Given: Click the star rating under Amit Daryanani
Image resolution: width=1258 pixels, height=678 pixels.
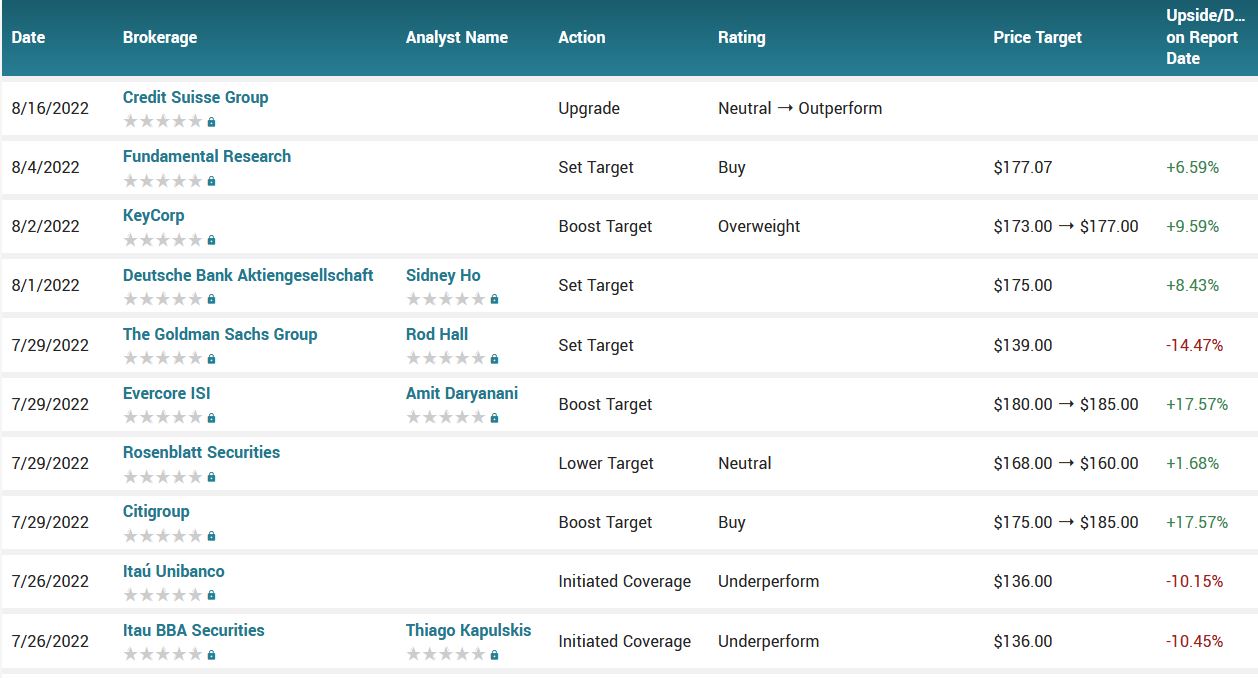Looking at the screenshot, I should (x=446, y=418).
